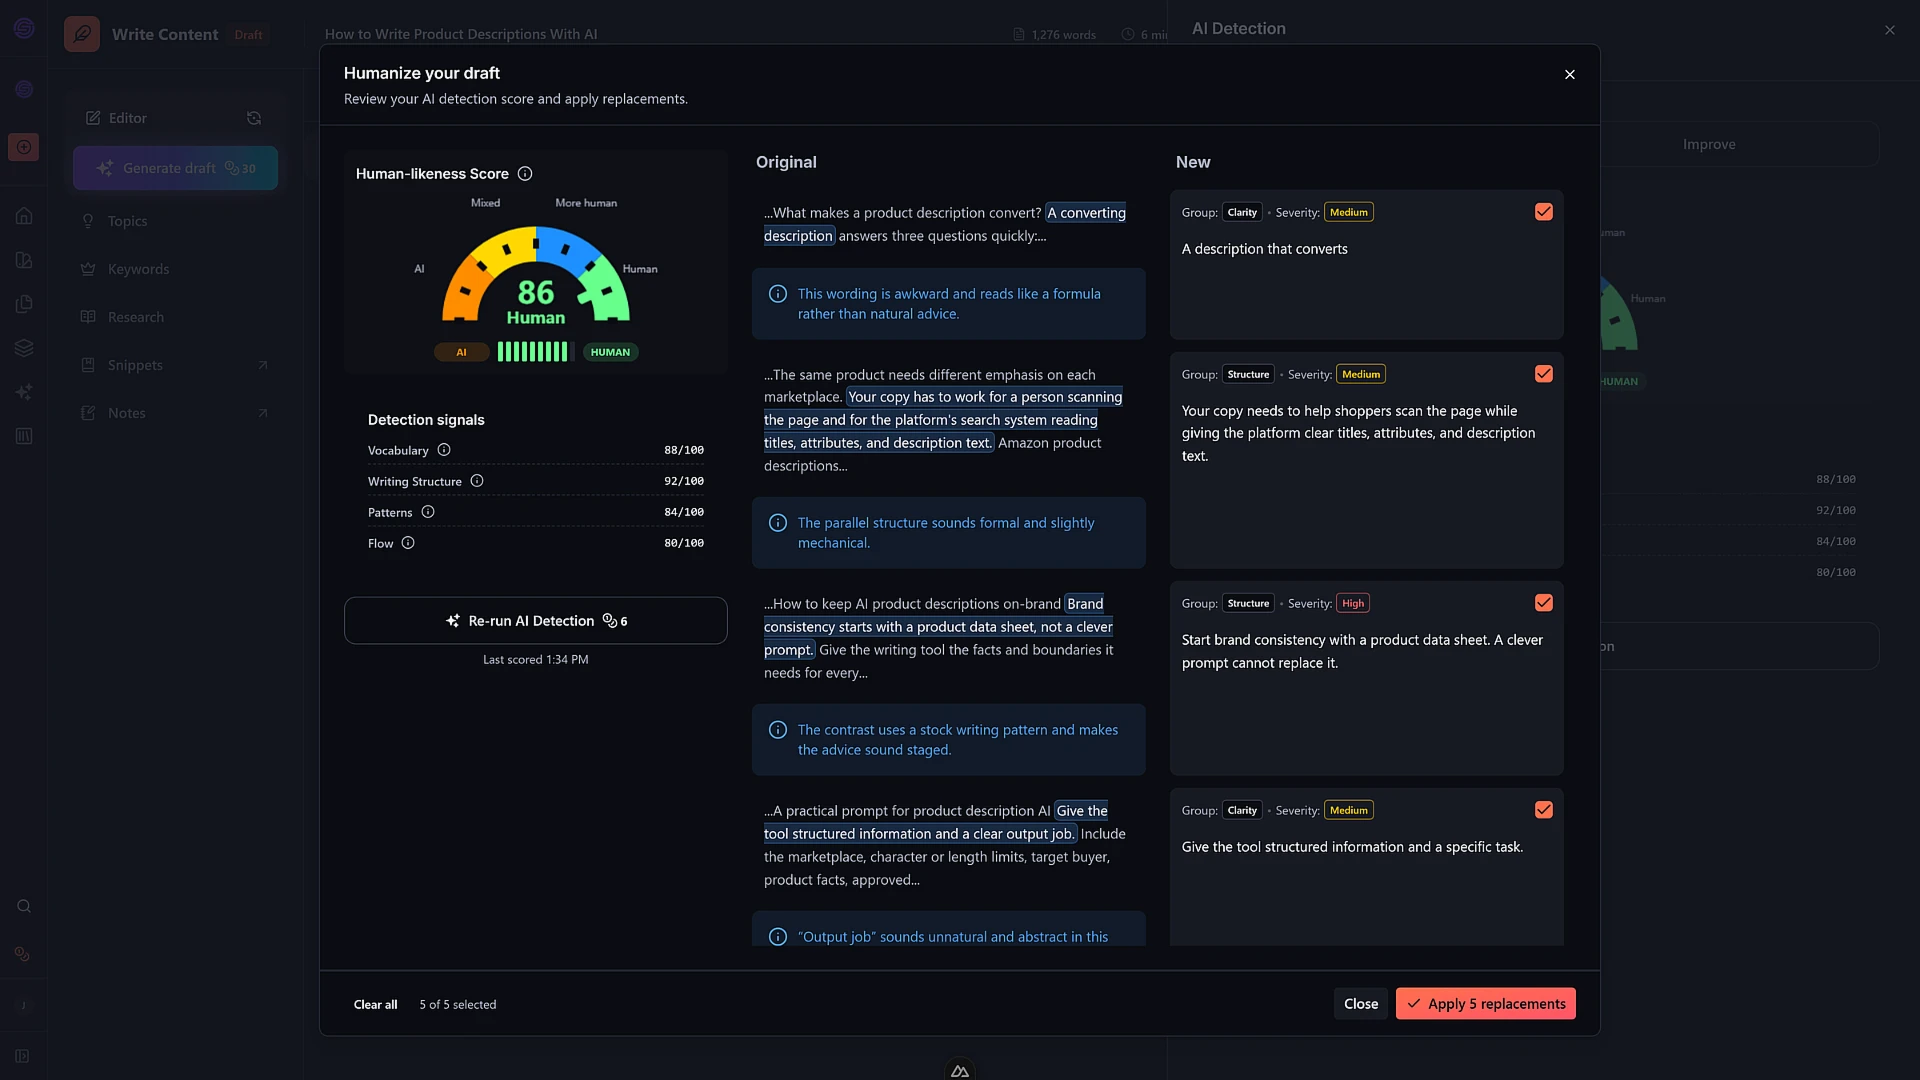Screen dimensions: 1920x1080
Task: Close the AI Detection panel
Action: 1890,30
